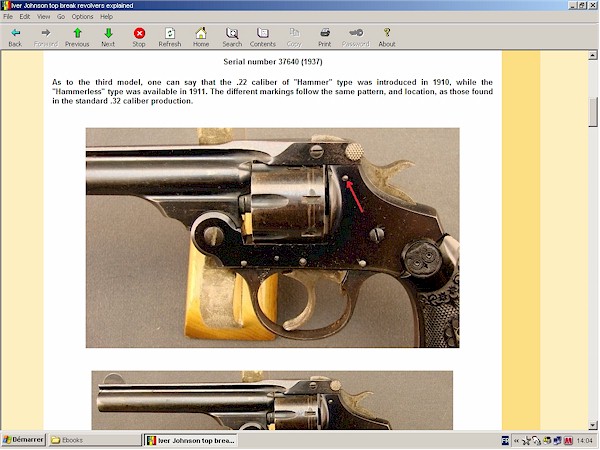This screenshot has height=450, width=600.
Task: Click the Password key icon
Action: (356, 37)
